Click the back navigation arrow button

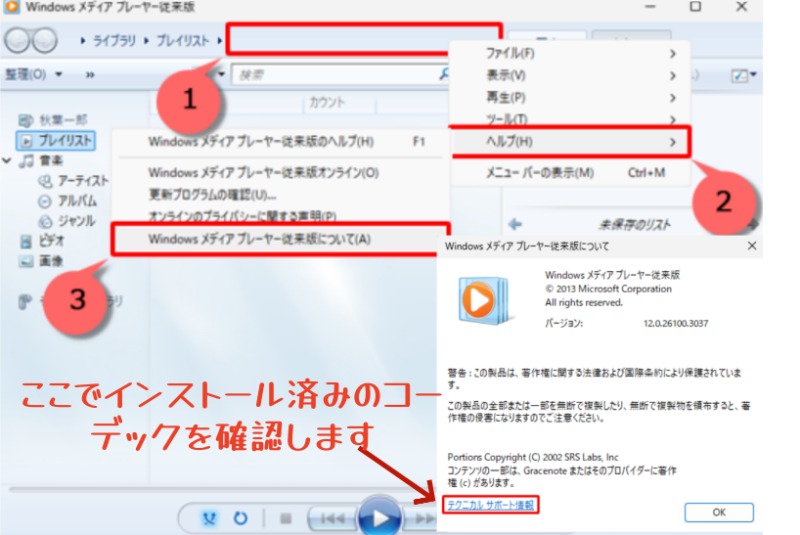point(17,40)
